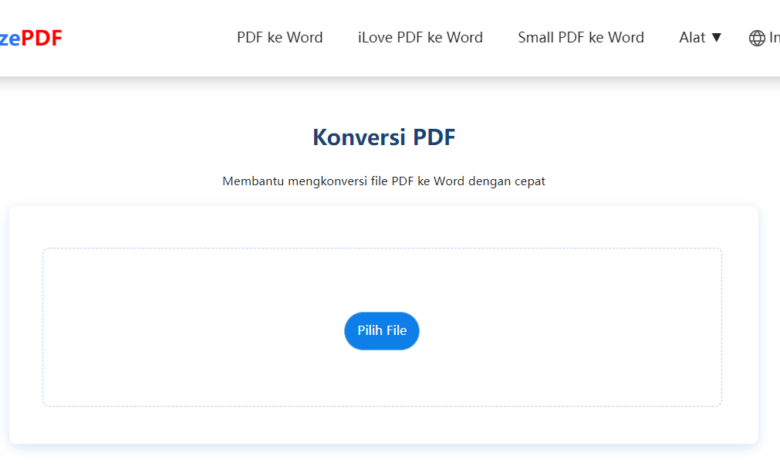Click the down triangle beside Alat
780x470 pixels.
click(716, 37)
